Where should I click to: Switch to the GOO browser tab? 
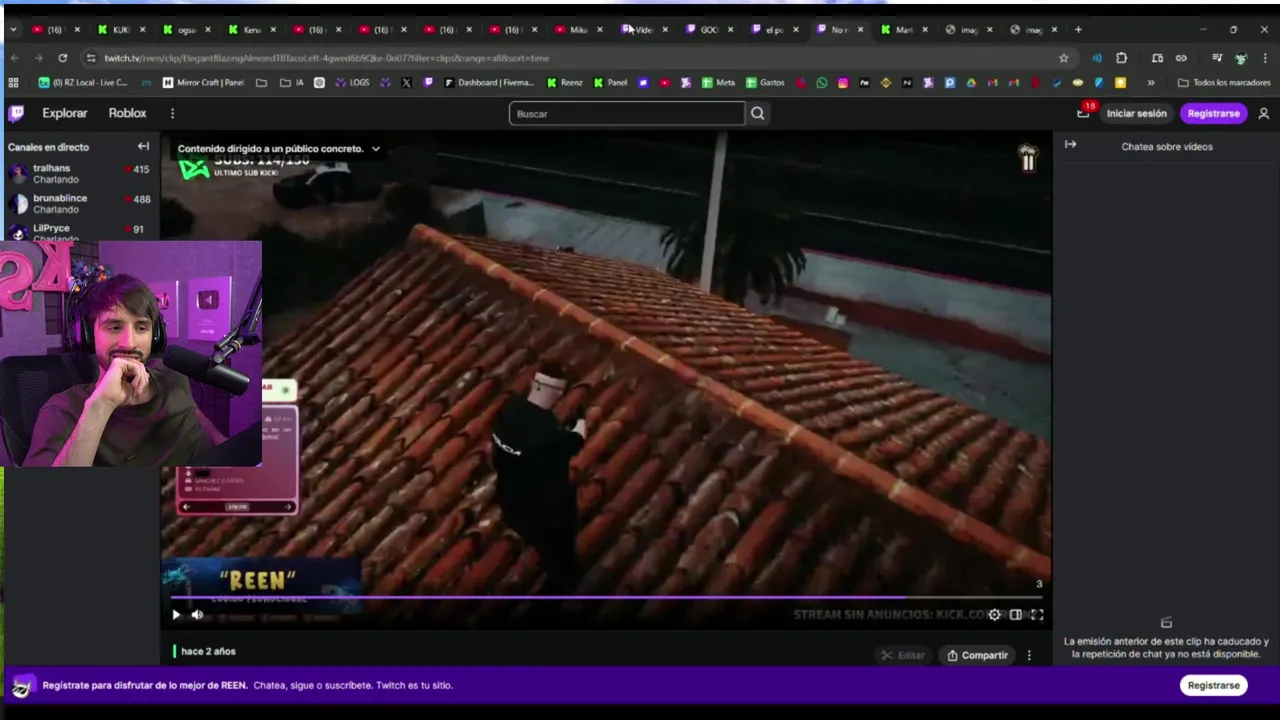(709, 29)
